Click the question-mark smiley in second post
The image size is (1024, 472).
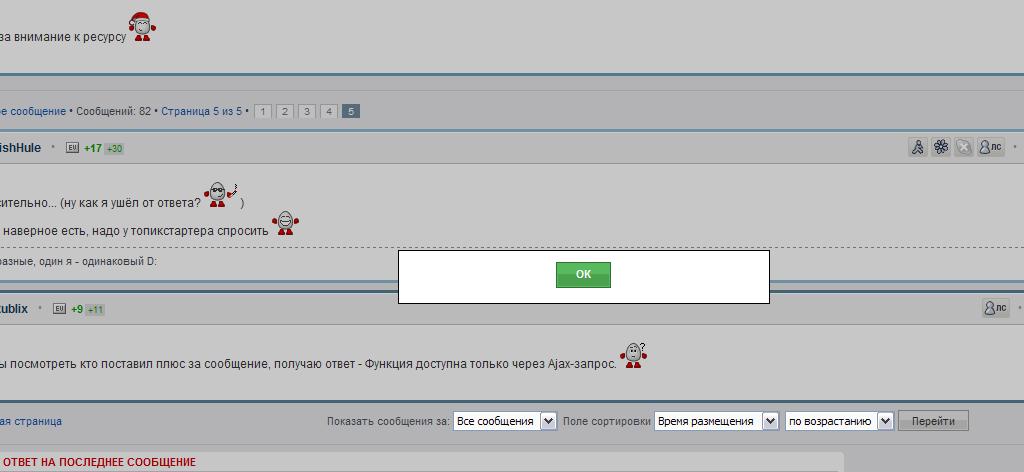pyautogui.click(x=633, y=355)
